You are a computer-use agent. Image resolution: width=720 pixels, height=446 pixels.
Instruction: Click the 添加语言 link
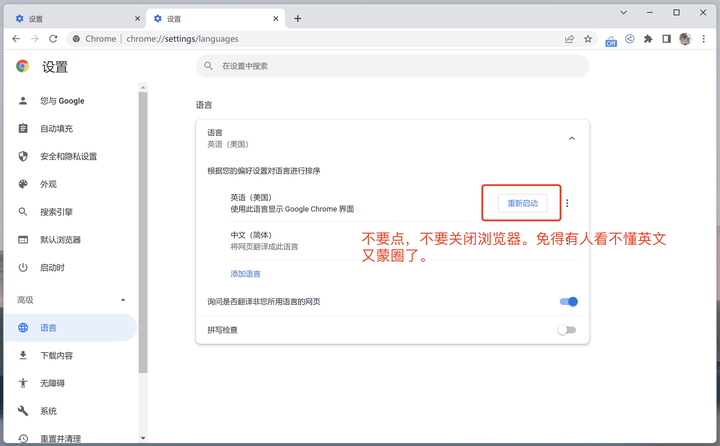tap(245, 274)
